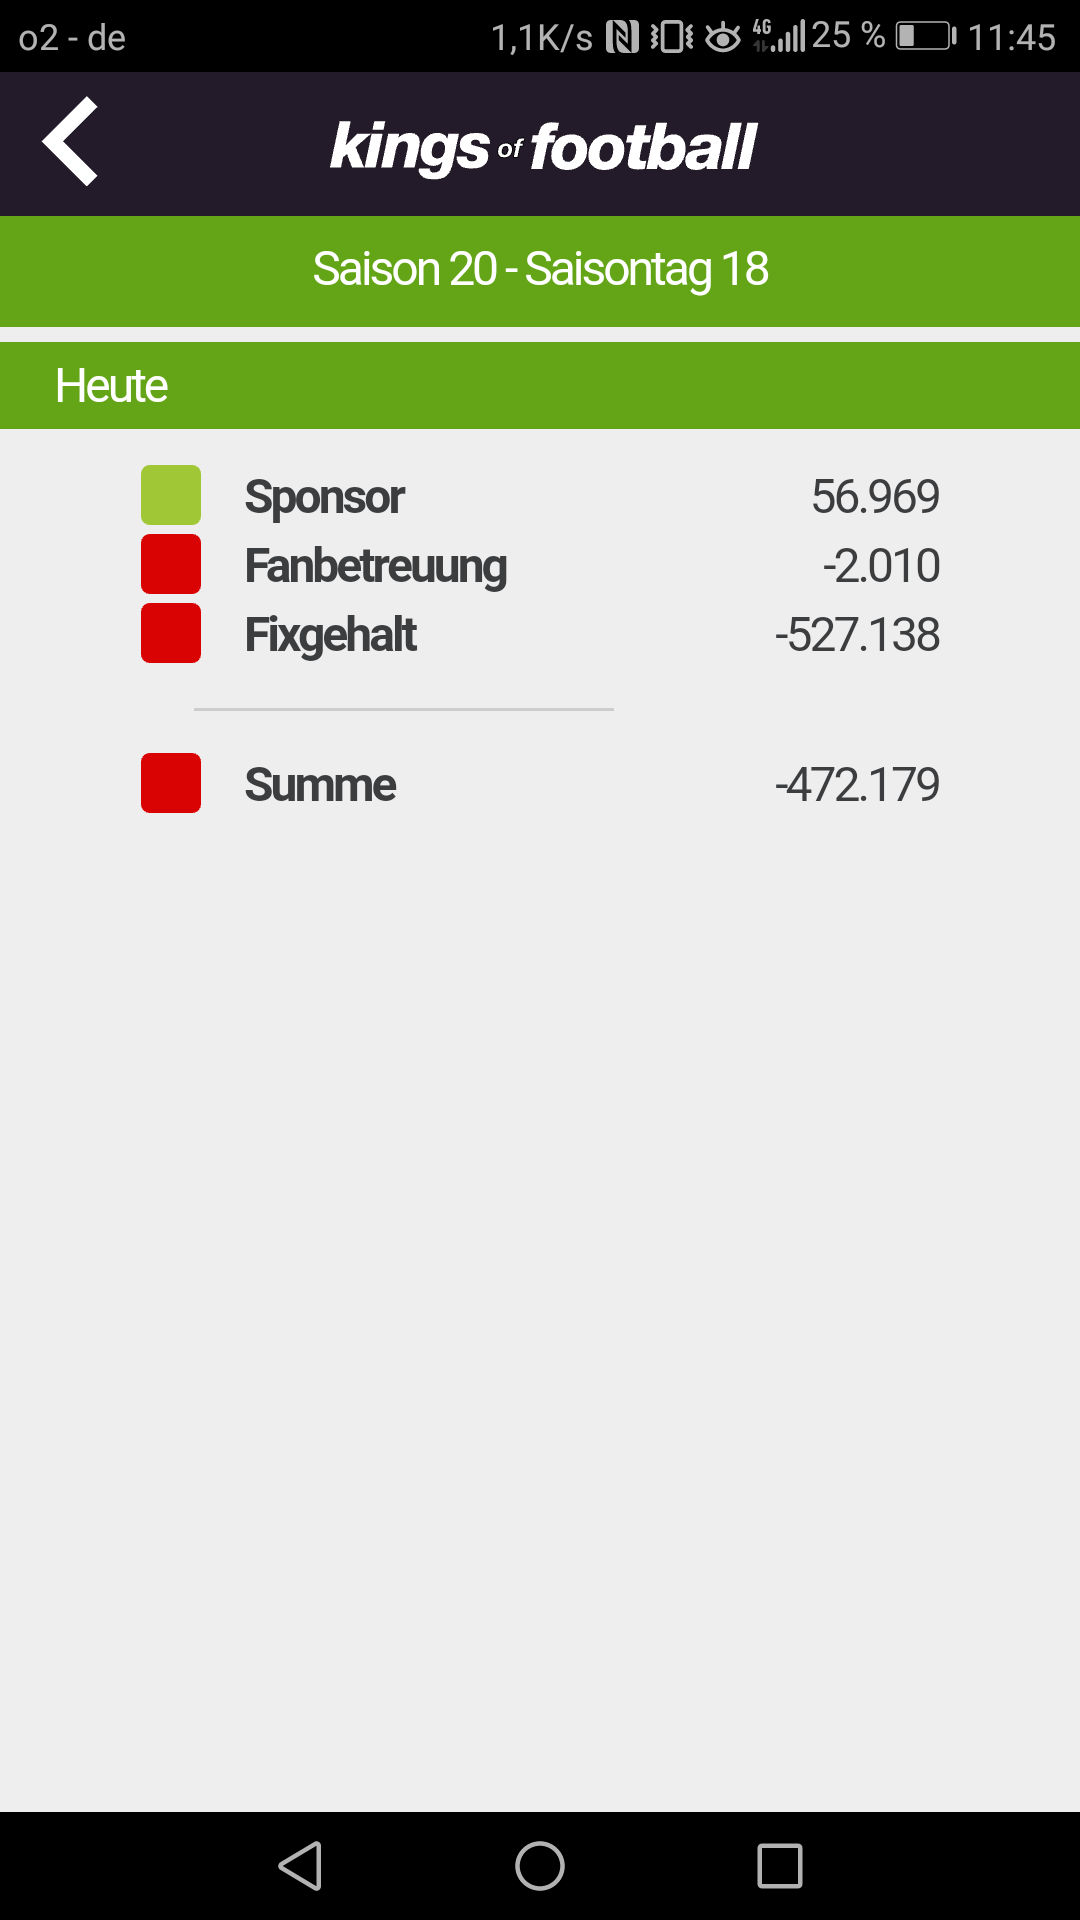Select the red Summe color square

[x=171, y=783]
